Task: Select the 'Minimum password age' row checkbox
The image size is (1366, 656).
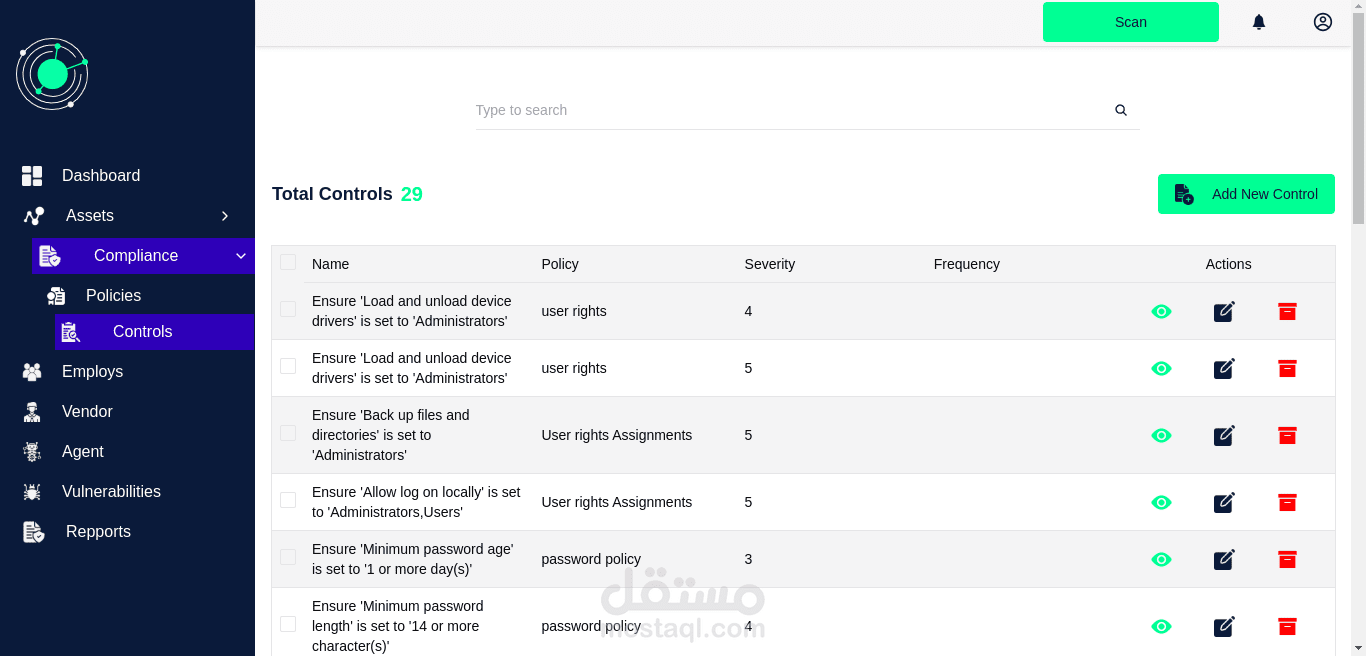Action: pos(288,557)
